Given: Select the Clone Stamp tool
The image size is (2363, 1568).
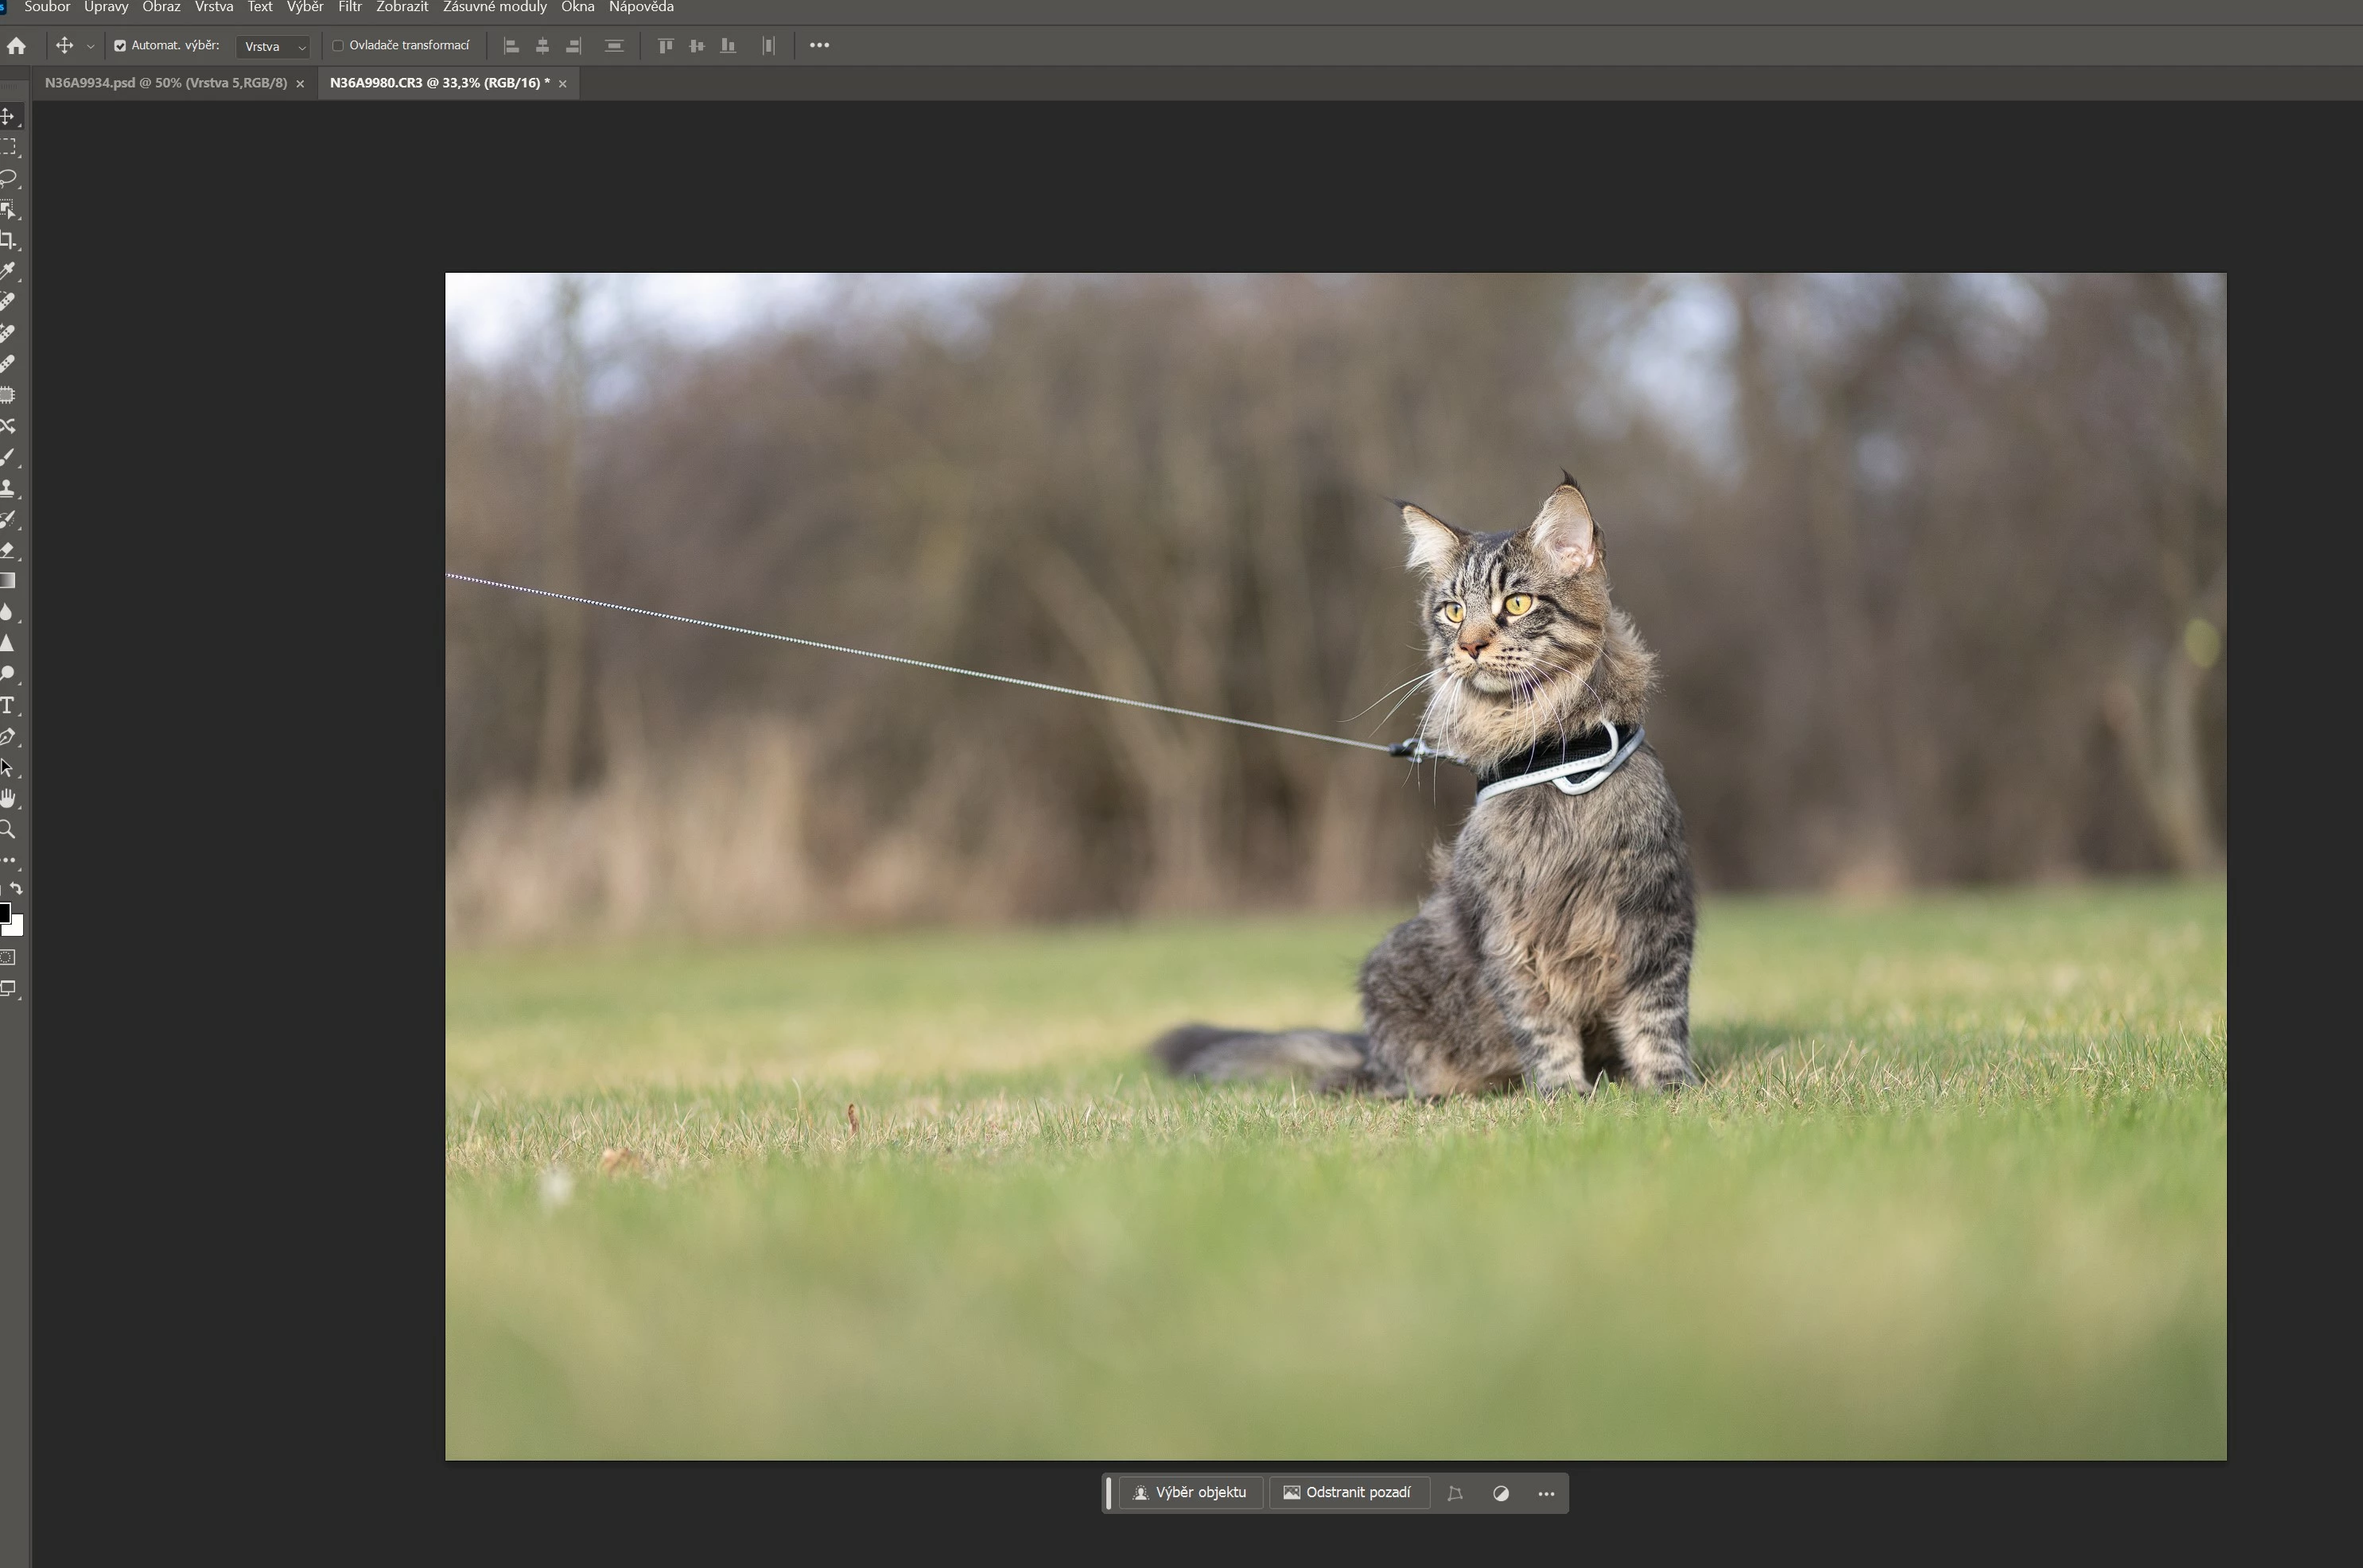Looking at the screenshot, I should click(8, 488).
